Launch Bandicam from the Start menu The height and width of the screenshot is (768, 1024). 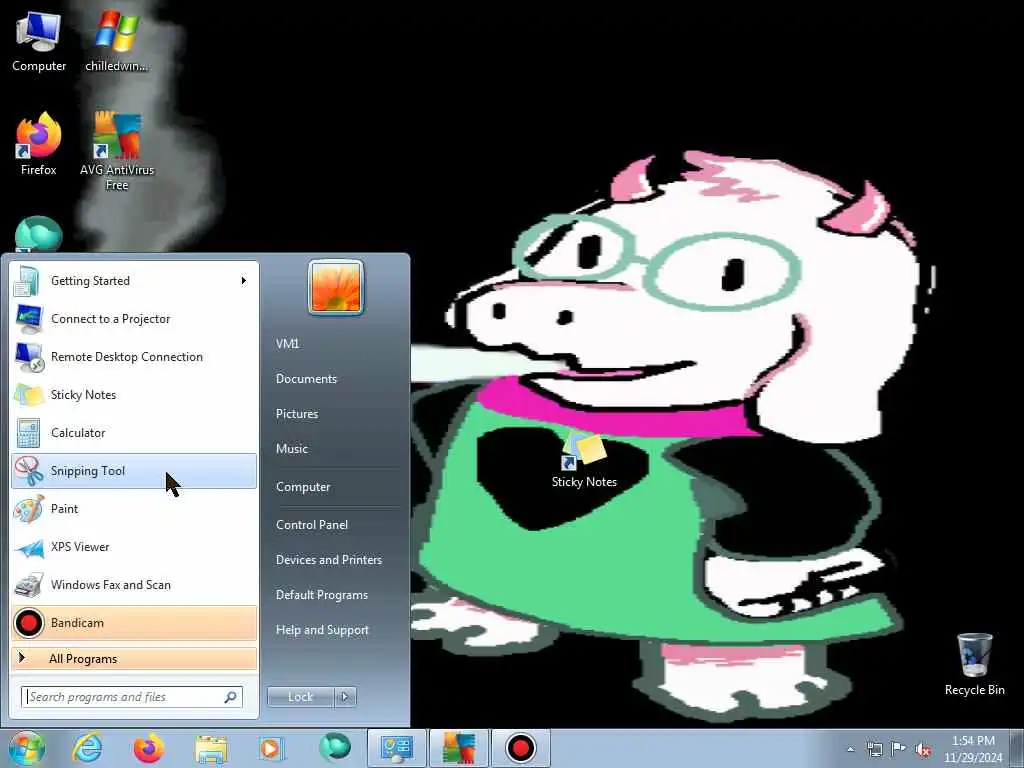point(135,623)
